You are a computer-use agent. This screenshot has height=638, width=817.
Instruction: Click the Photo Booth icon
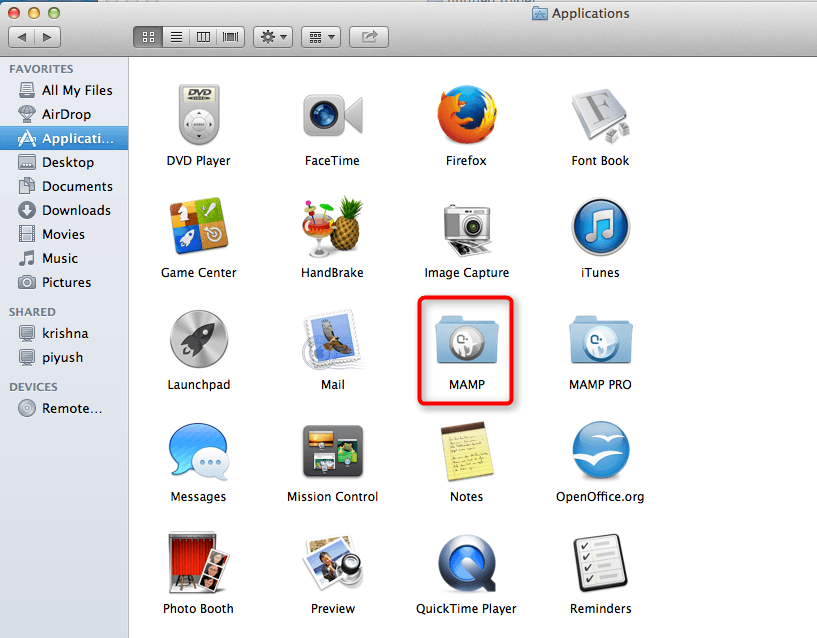[199, 563]
